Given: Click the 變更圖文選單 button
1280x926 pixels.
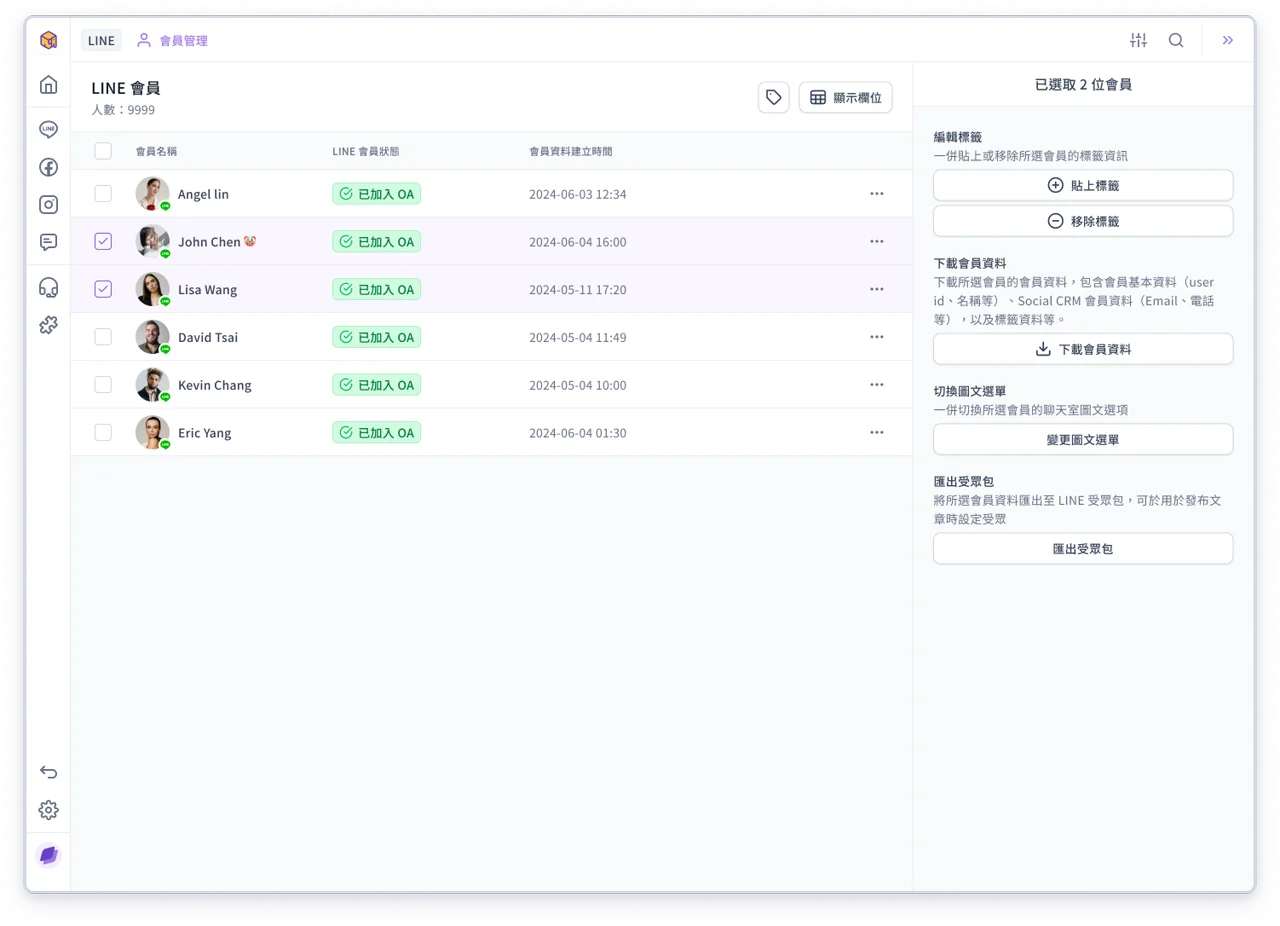Looking at the screenshot, I should (x=1083, y=439).
